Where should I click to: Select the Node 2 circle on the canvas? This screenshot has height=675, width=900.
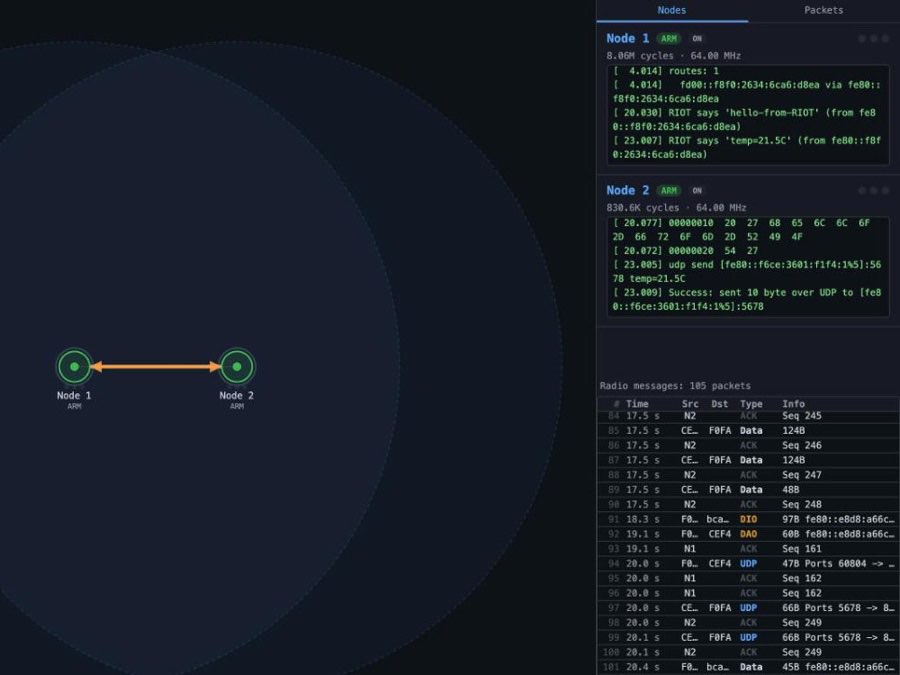click(236, 366)
